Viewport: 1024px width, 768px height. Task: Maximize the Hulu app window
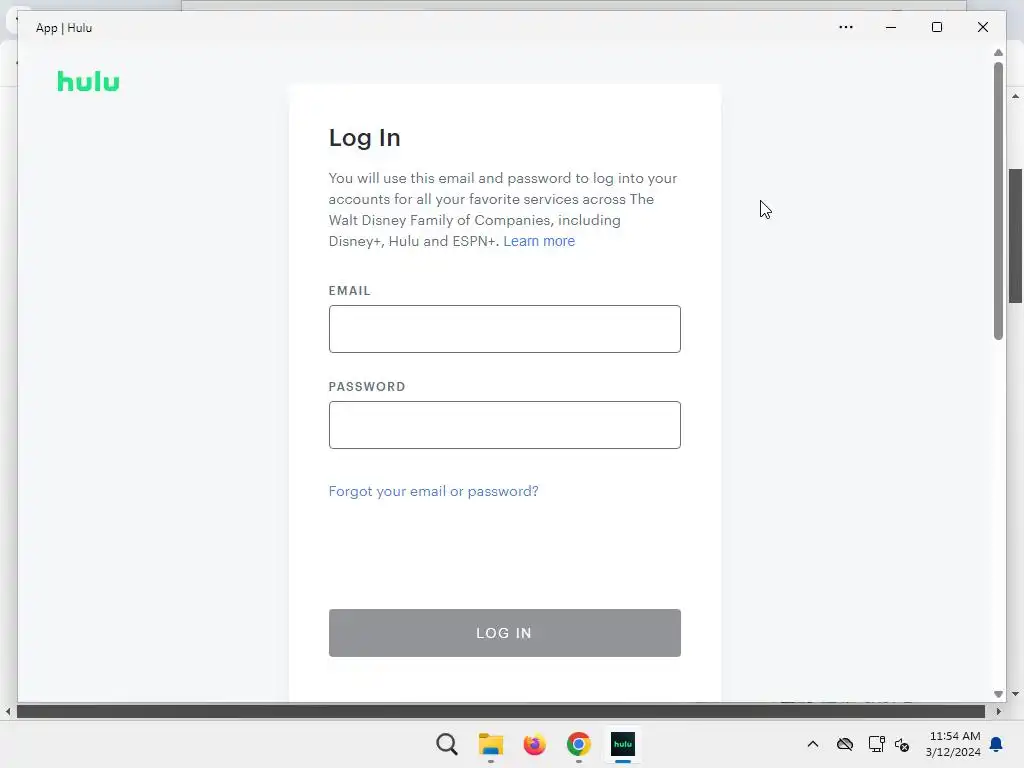[x=936, y=27]
